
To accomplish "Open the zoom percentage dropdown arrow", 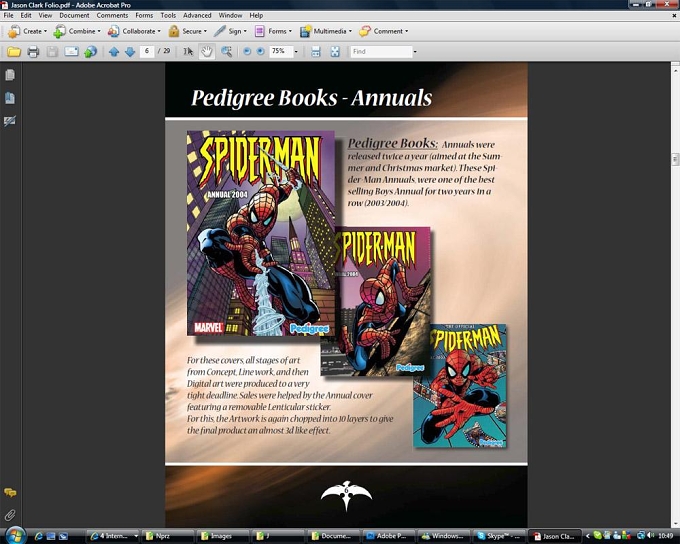I will [x=296, y=52].
